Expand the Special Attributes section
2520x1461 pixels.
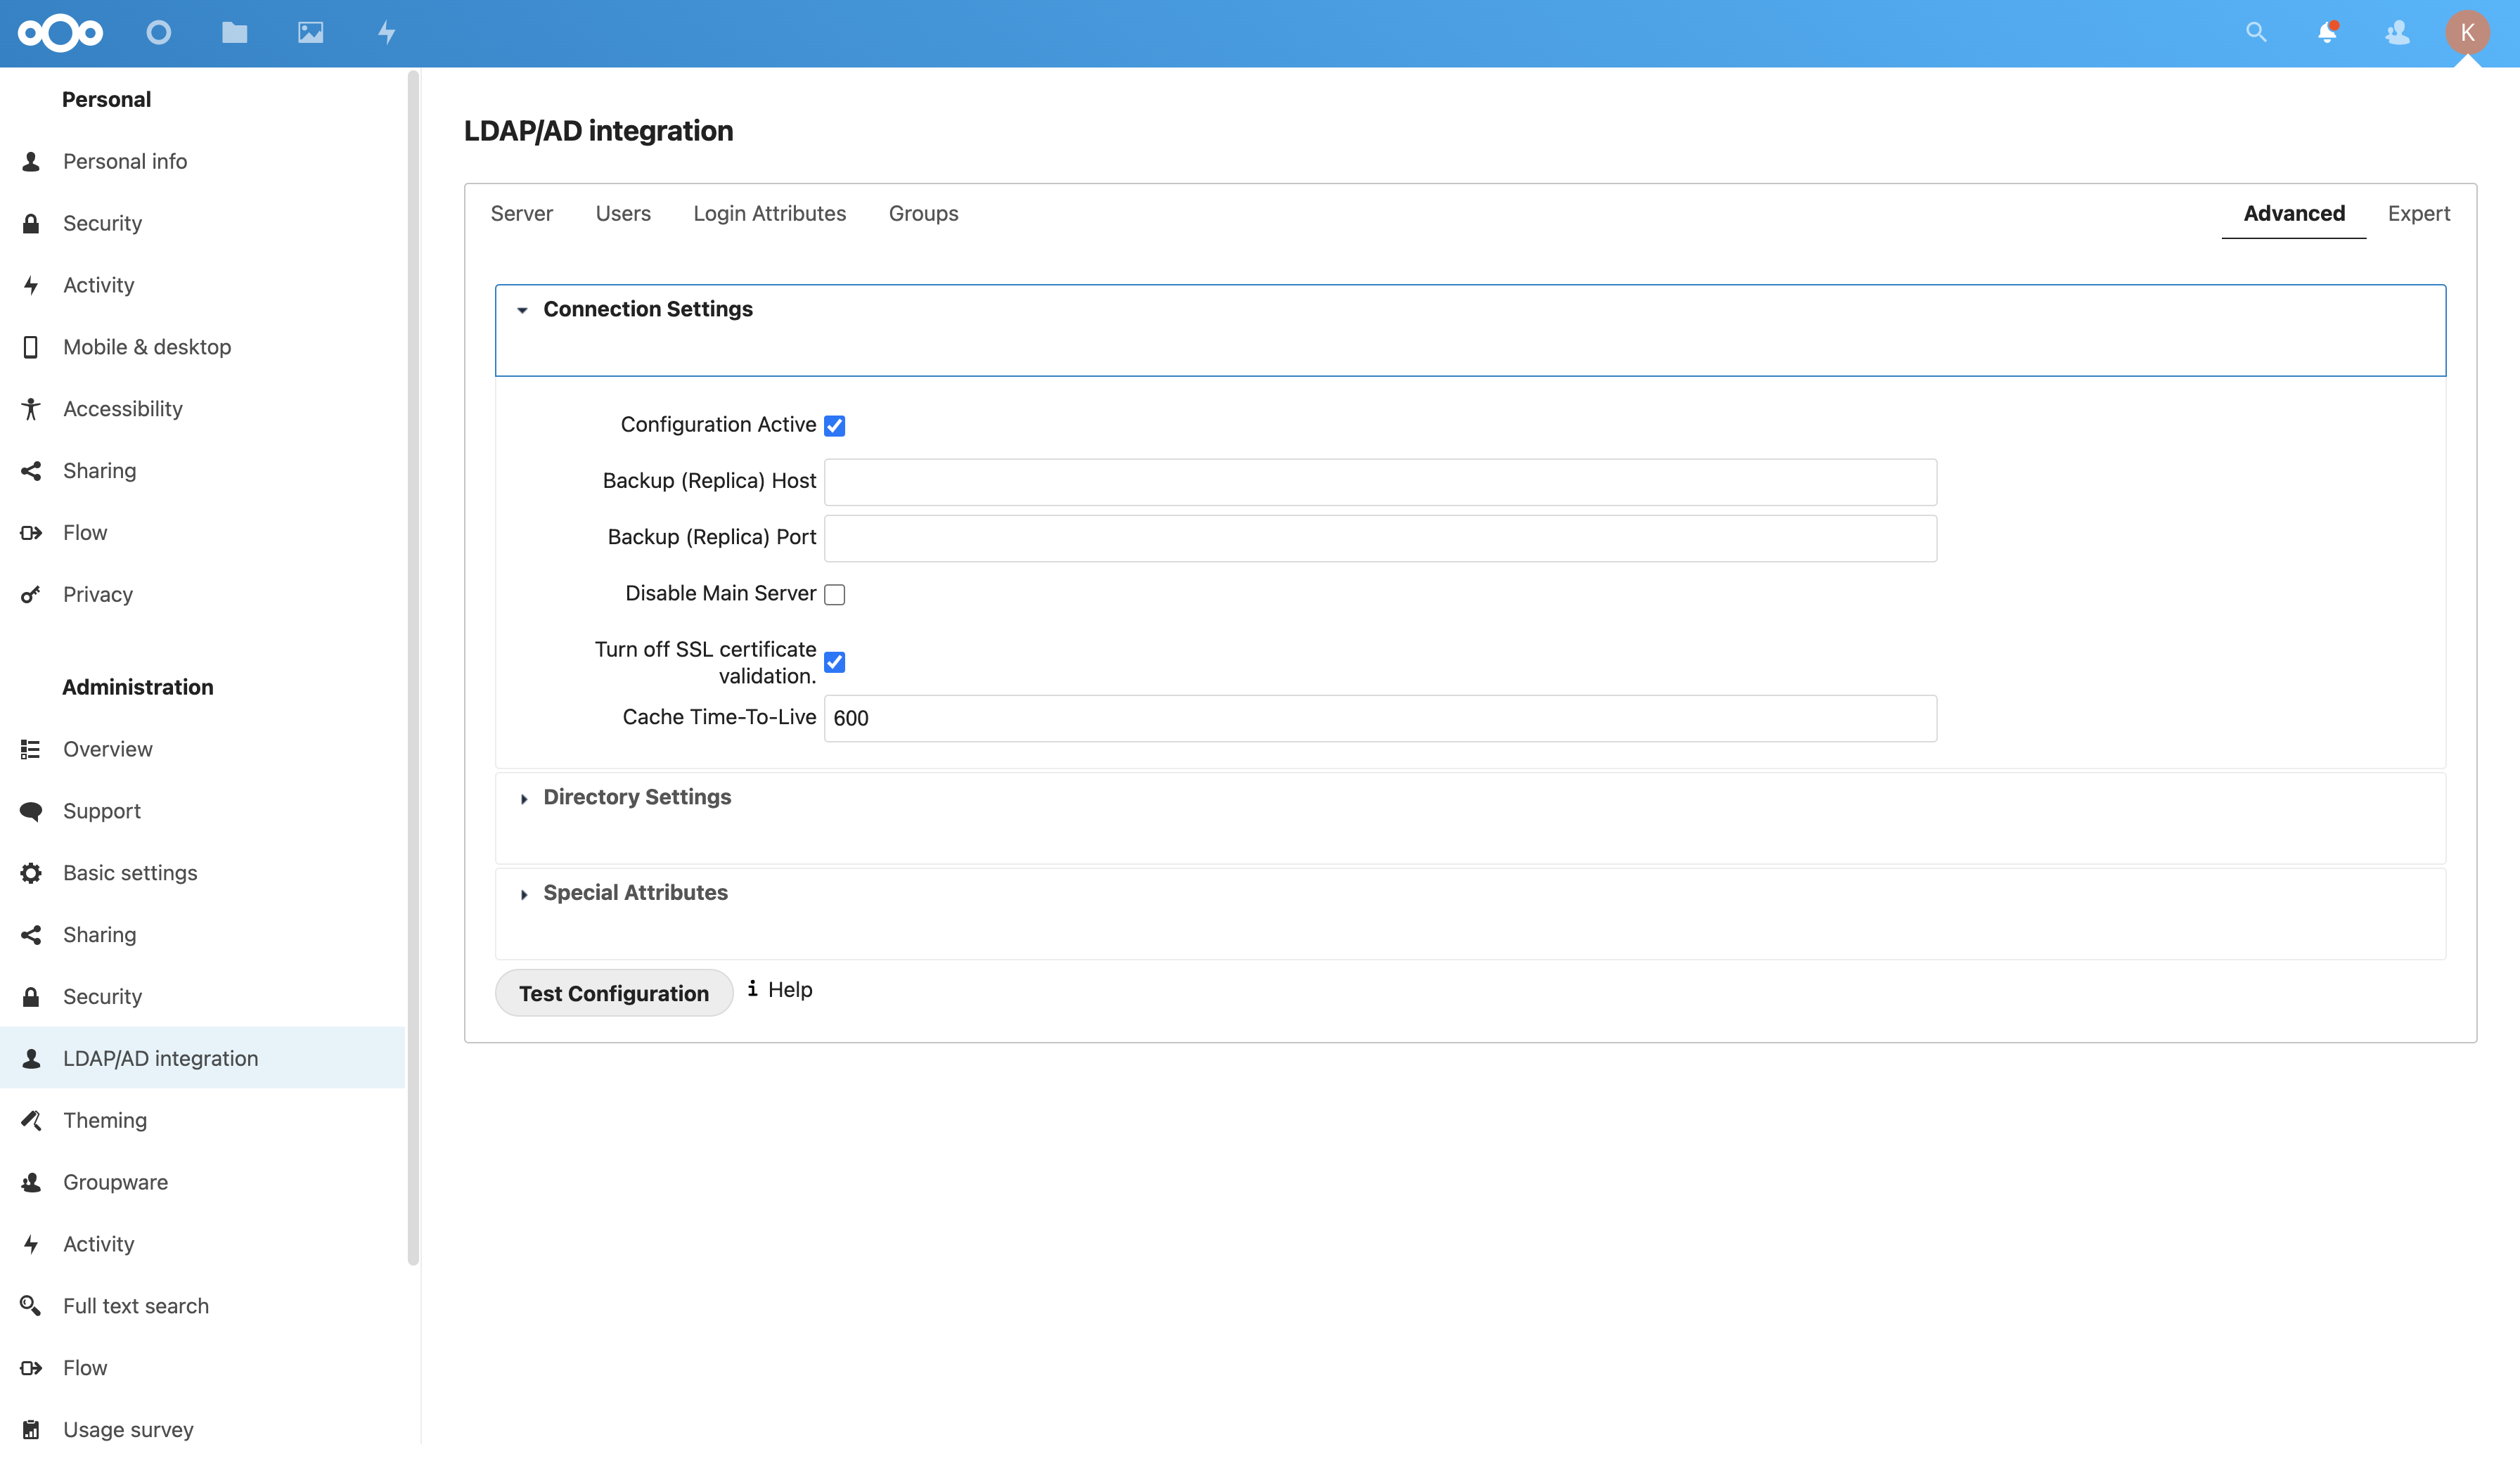point(634,893)
